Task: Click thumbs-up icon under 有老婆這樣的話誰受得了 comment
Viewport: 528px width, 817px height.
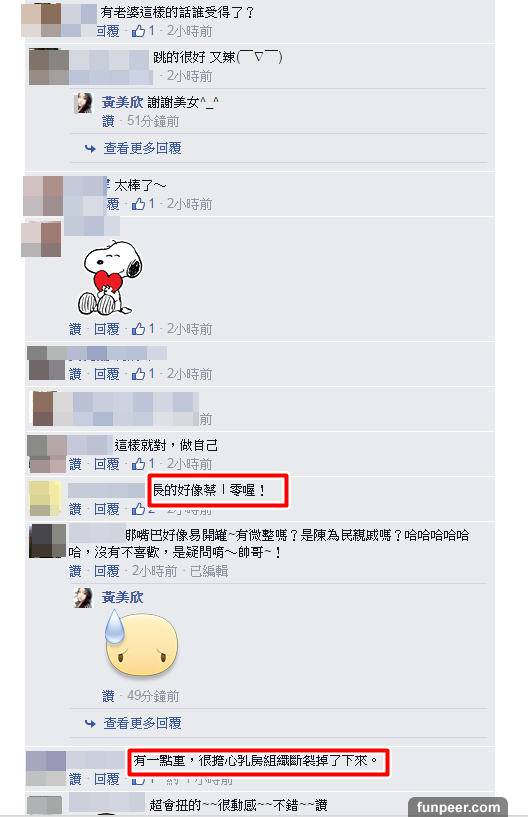Action: coord(138,31)
